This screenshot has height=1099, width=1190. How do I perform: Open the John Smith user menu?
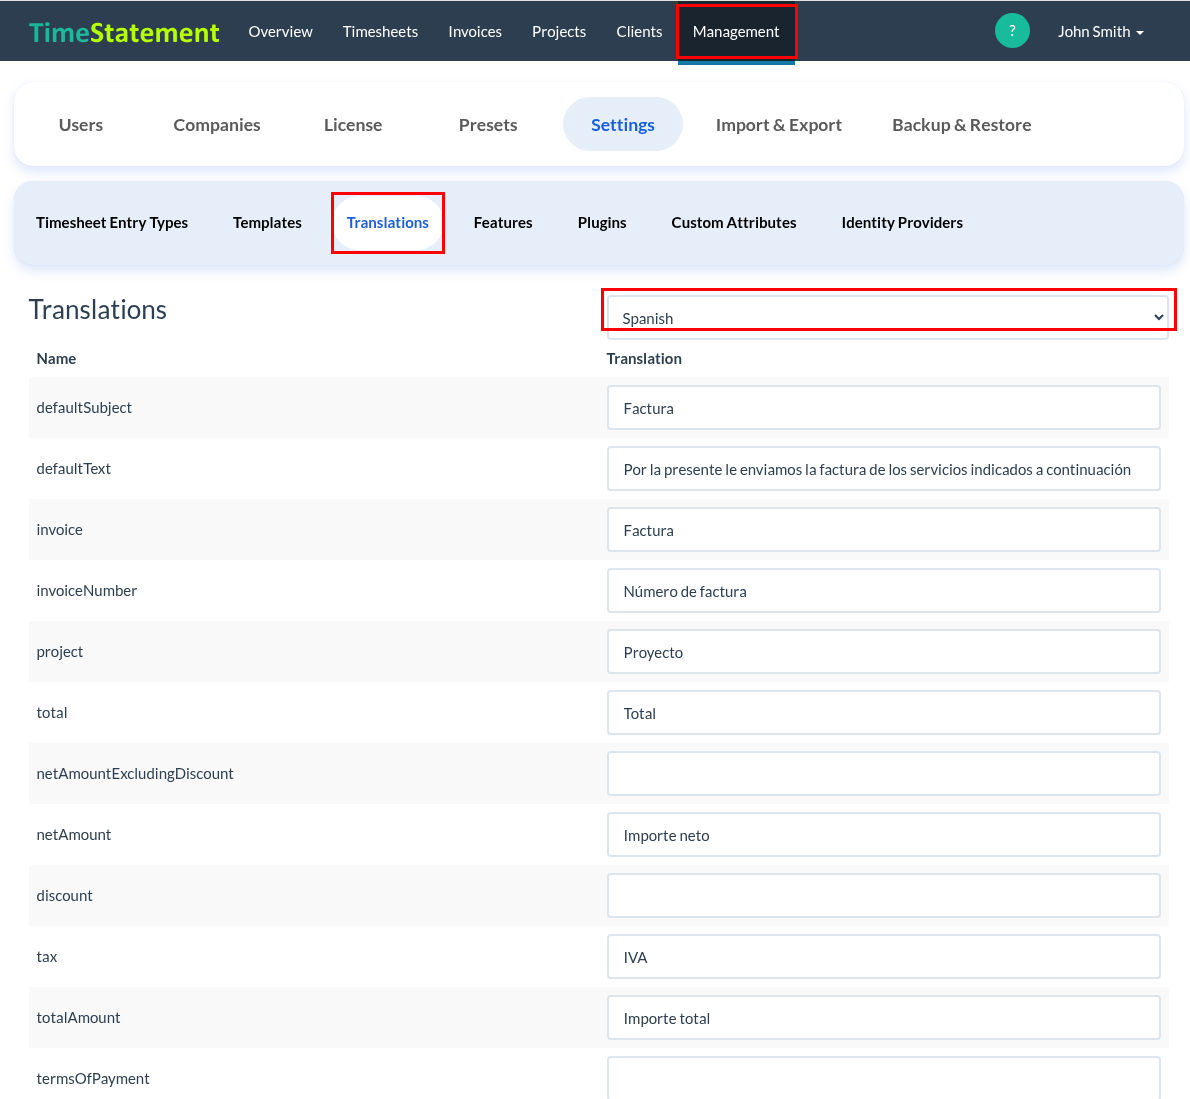click(1100, 32)
